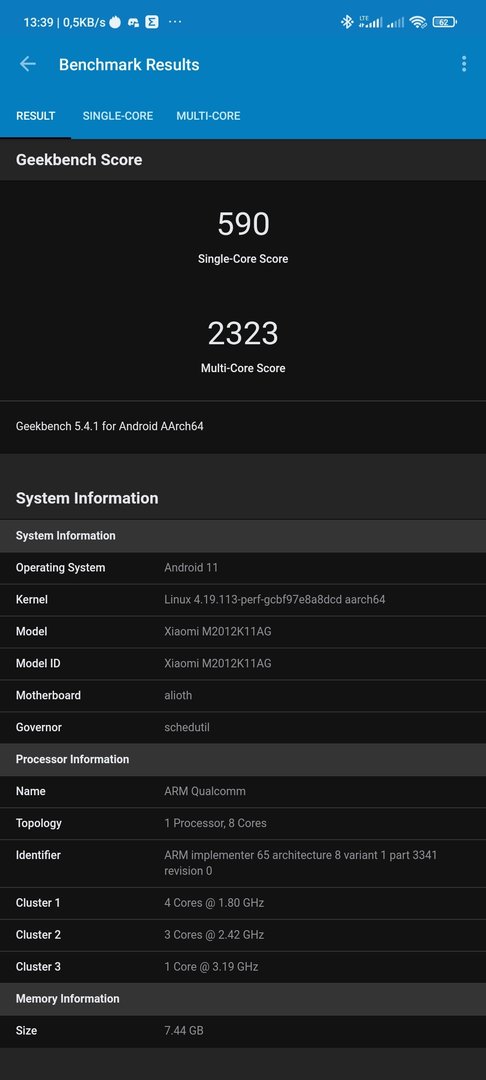Tap the Kernel row label
486x1080 pixels.
point(32,600)
